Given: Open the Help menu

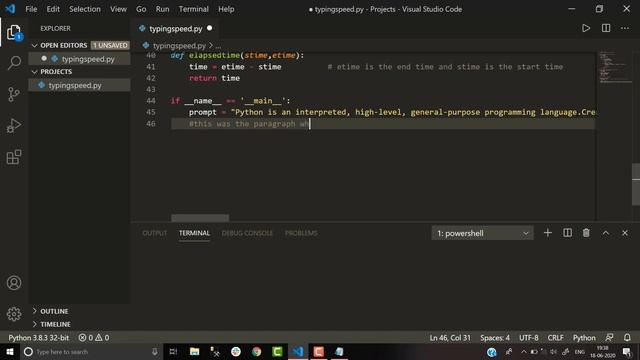Looking at the screenshot, I should [x=226, y=9].
